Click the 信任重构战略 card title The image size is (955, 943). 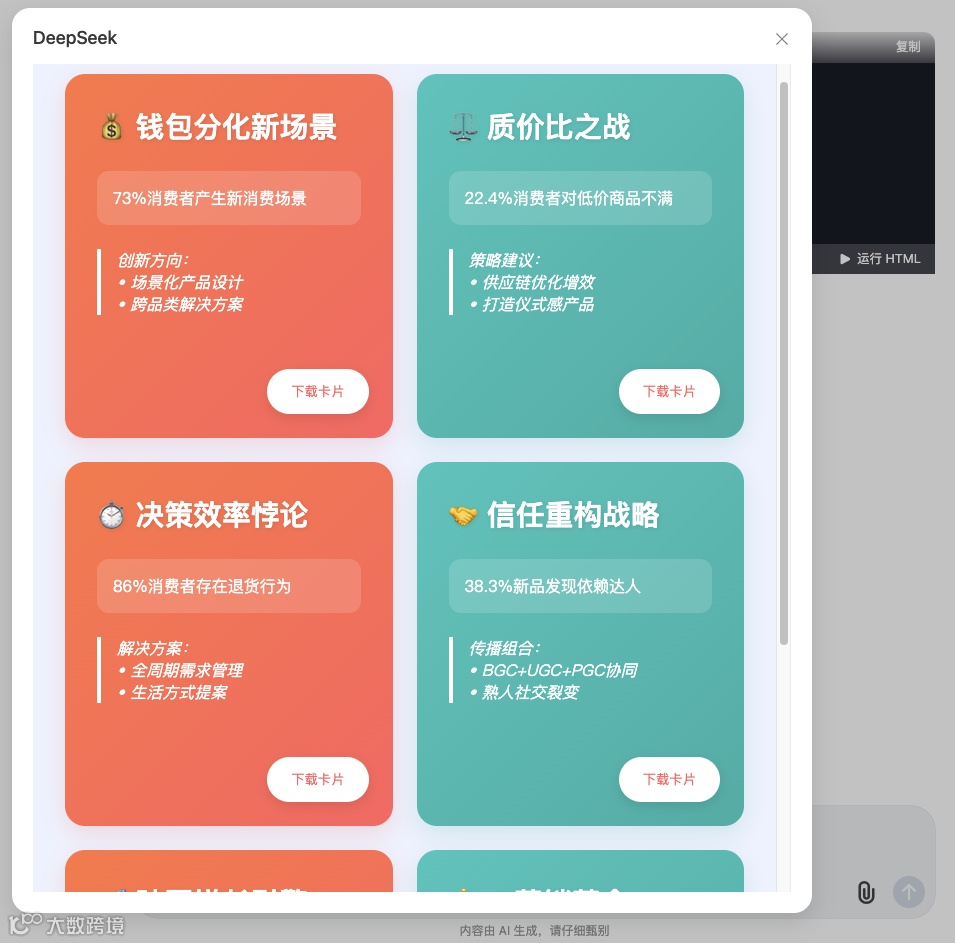(x=573, y=515)
